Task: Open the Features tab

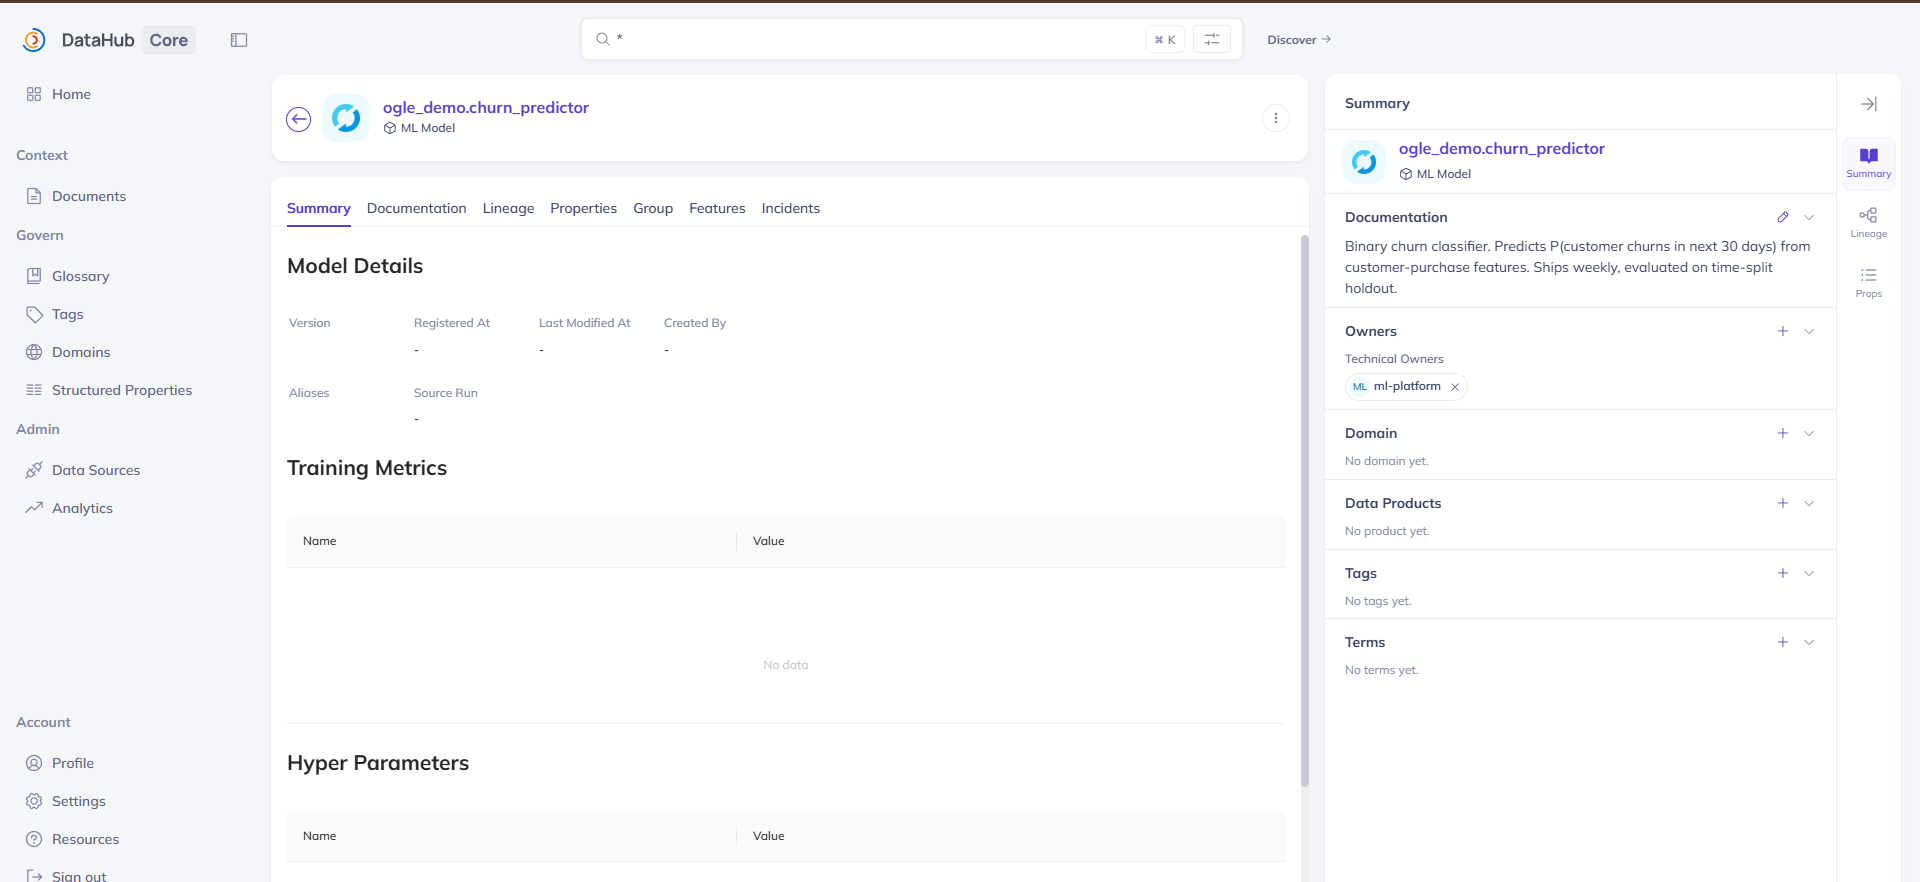Action: pyautogui.click(x=717, y=208)
